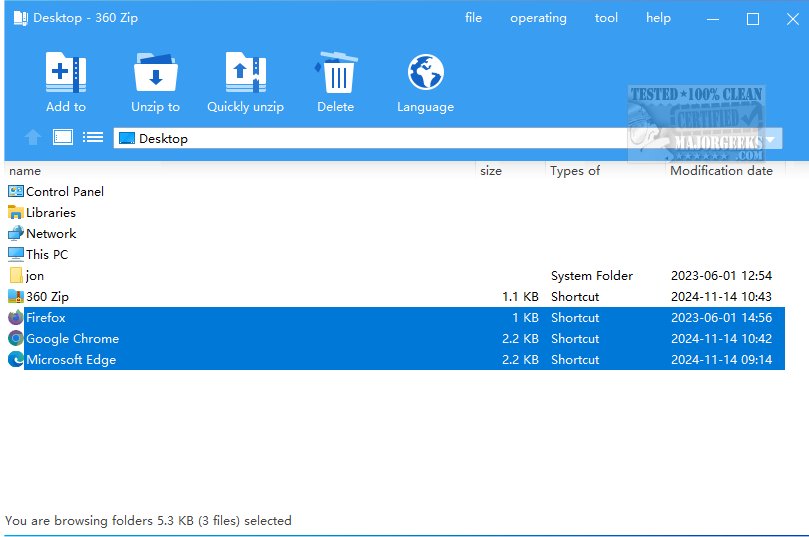Switch to list view mode
Image resolution: width=809 pixels, height=537 pixels.
(93, 137)
